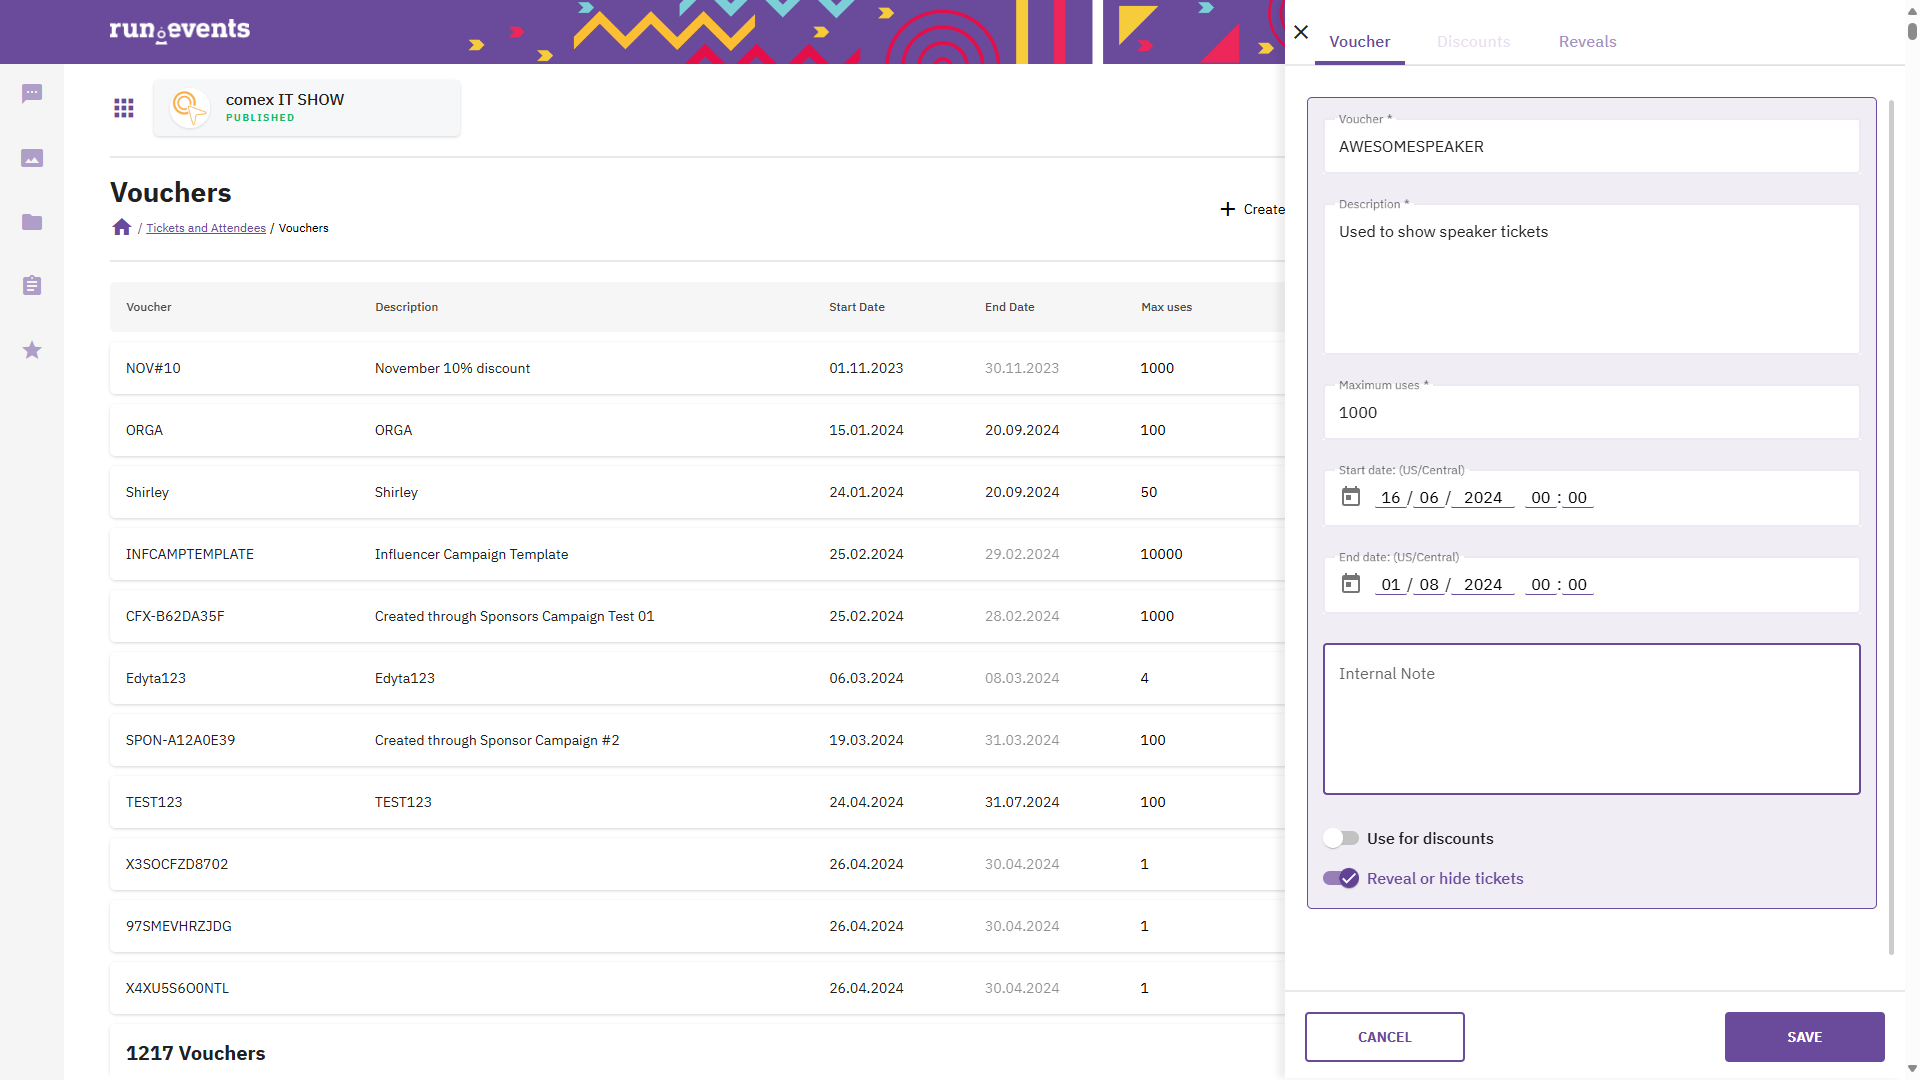Viewport: 1920px width, 1080px height.
Task: Open the comex IT SHOW event selector
Action: (x=307, y=108)
